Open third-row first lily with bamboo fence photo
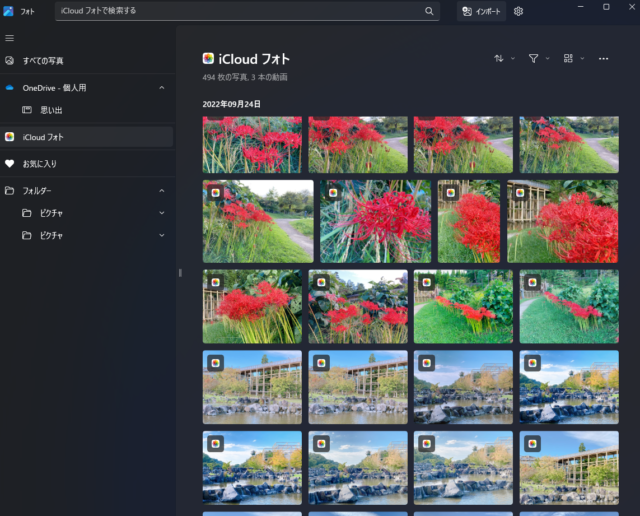This screenshot has width=640, height=516. point(252,306)
